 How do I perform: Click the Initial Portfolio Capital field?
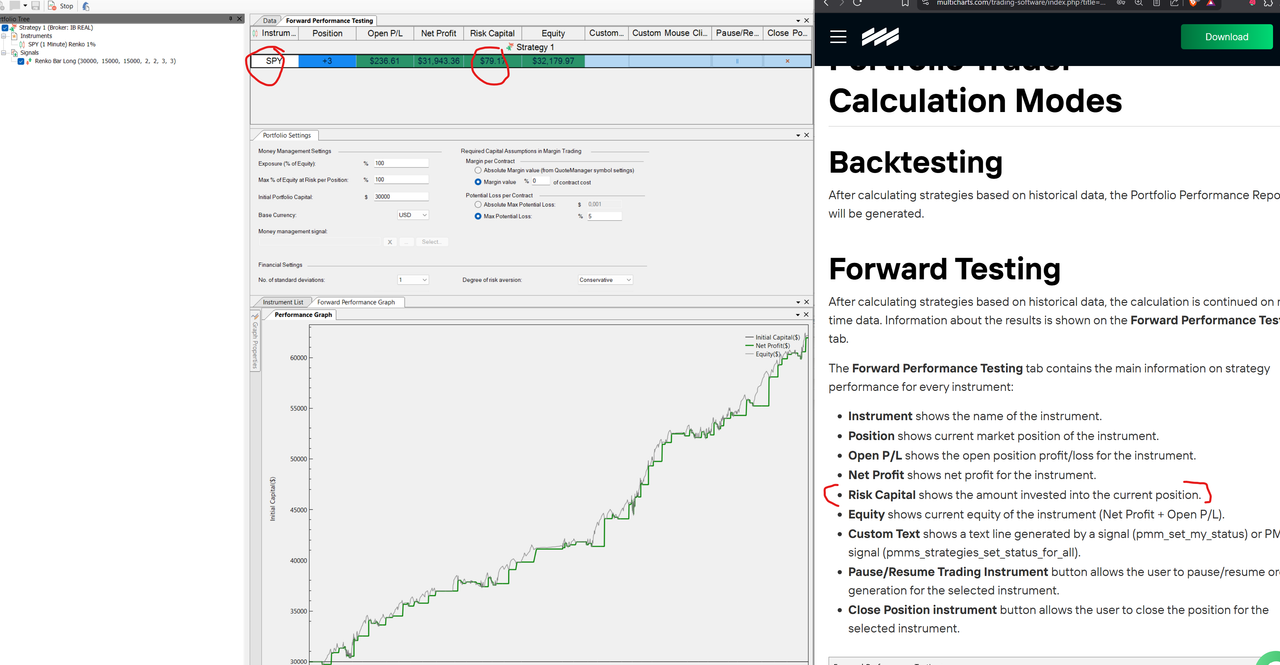(x=401, y=197)
